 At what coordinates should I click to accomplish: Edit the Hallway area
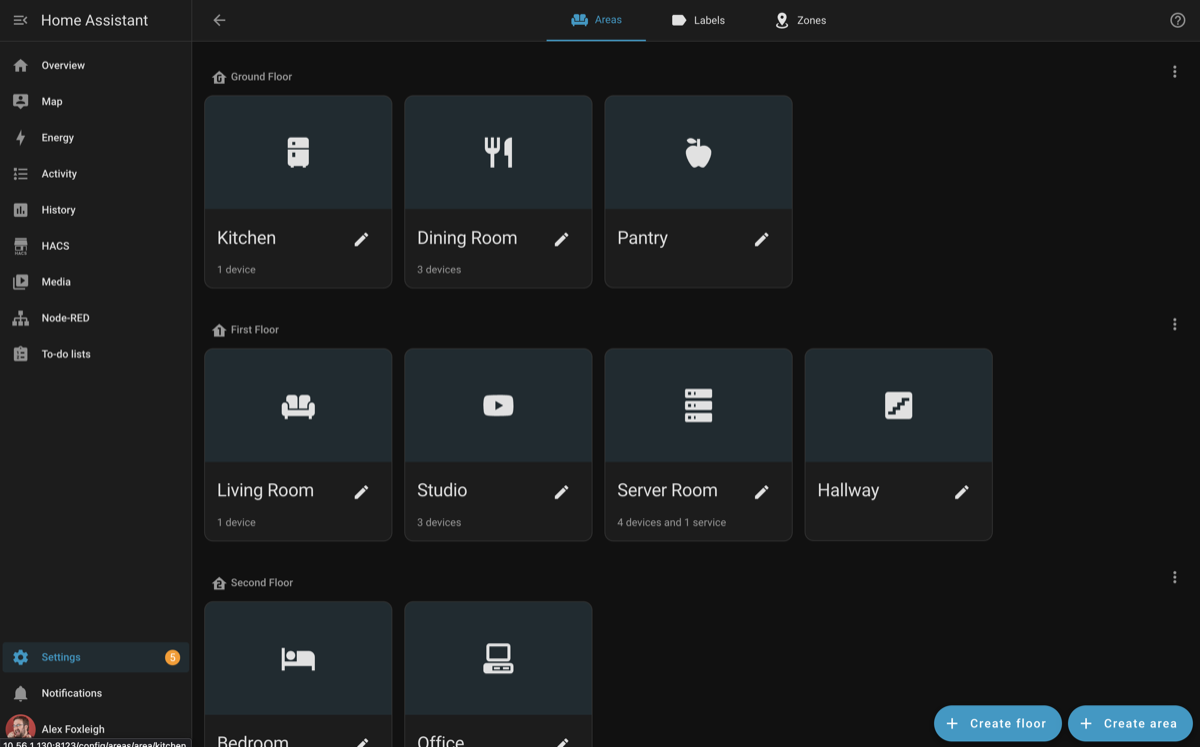[x=961, y=492]
